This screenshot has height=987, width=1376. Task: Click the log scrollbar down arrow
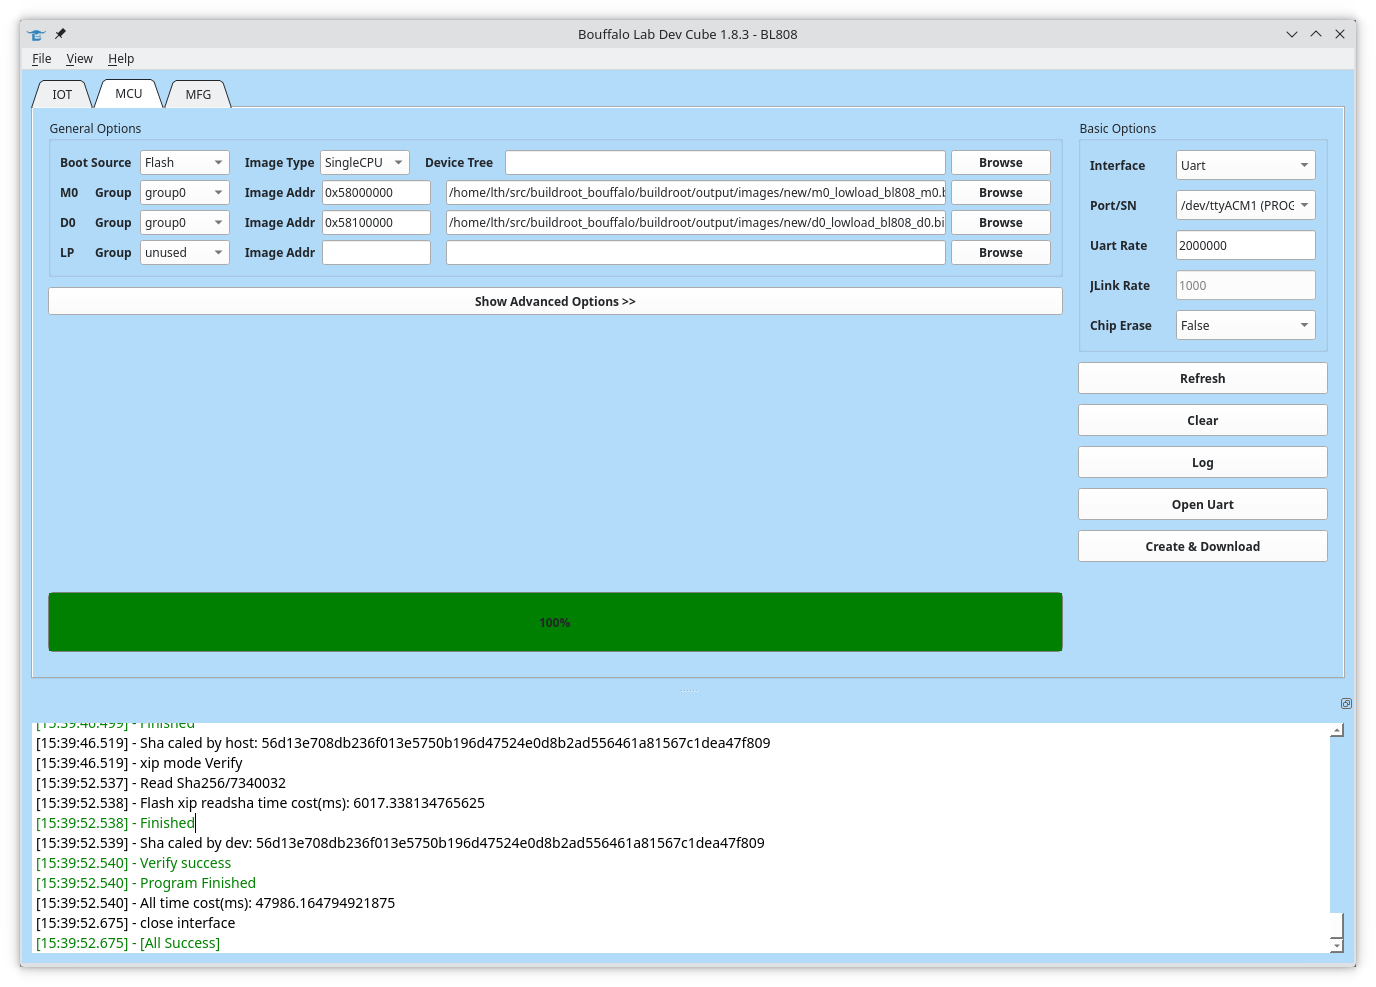[x=1337, y=945]
